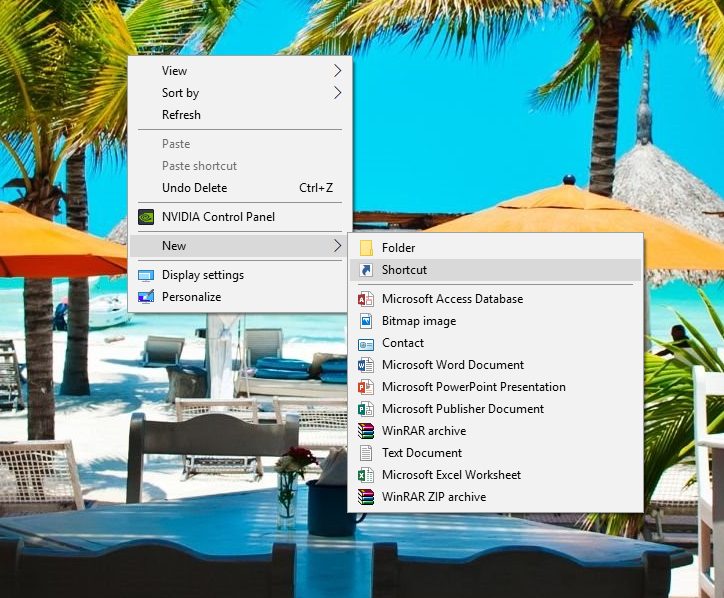
Task: Create a new WinRAR archive
Action: 495,431
